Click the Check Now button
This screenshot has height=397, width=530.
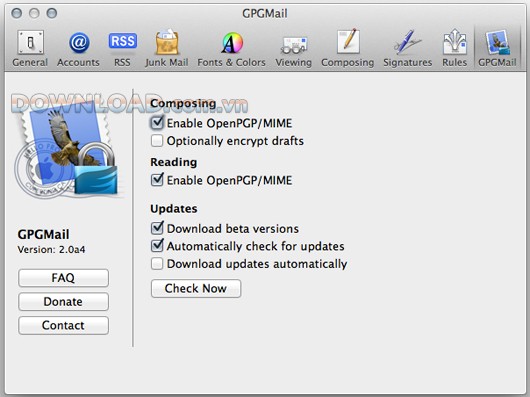pos(196,289)
